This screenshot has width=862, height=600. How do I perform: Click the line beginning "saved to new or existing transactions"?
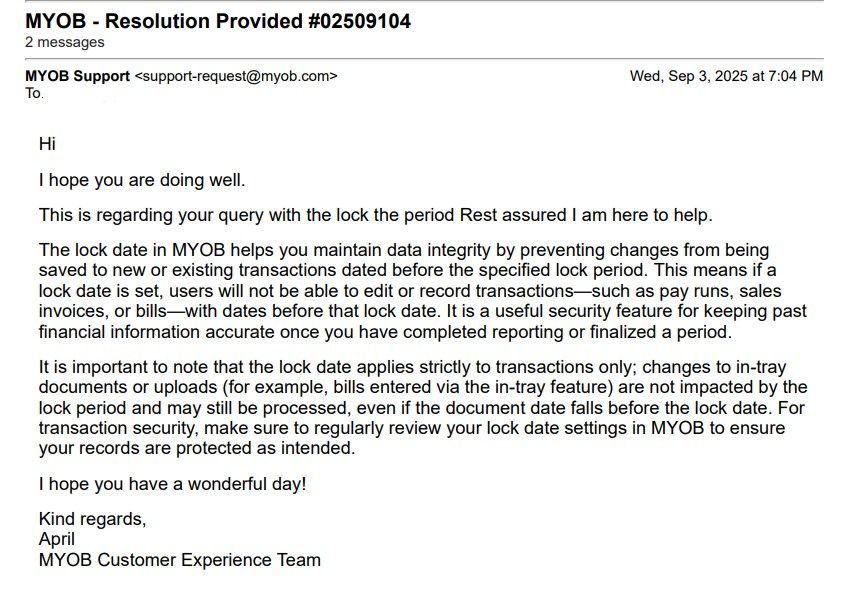406,270
